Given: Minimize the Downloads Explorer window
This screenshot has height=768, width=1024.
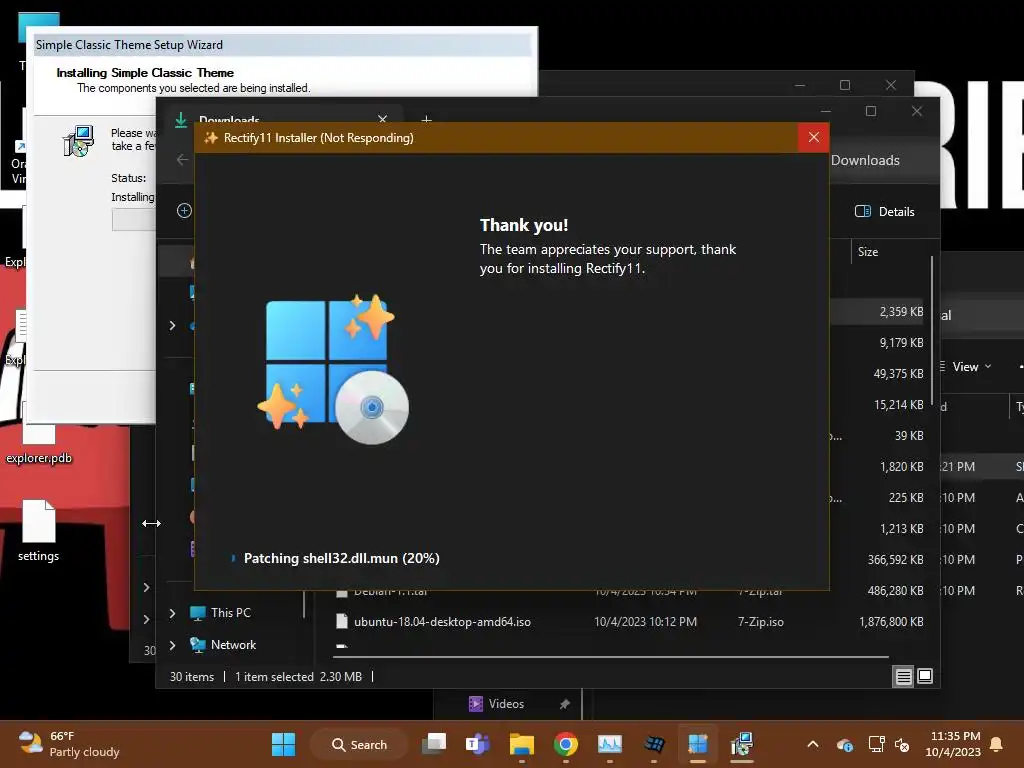Looking at the screenshot, I should point(825,111).
